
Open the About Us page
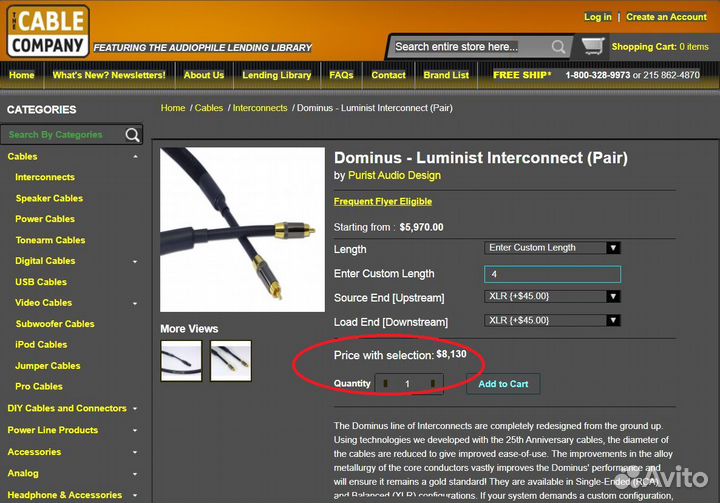pyautogui.click(x=204, y=75)
